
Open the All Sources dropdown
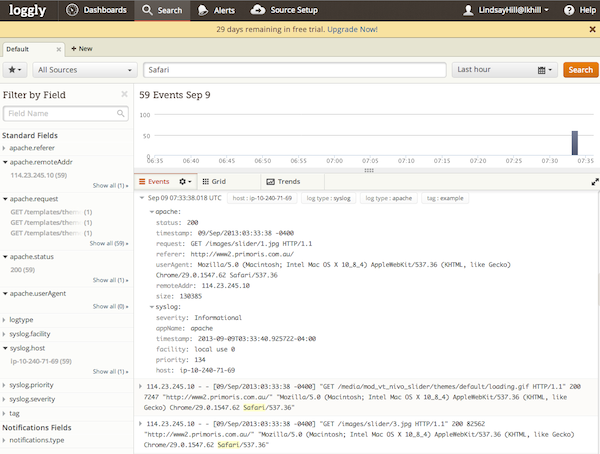[x=85, y=70]
